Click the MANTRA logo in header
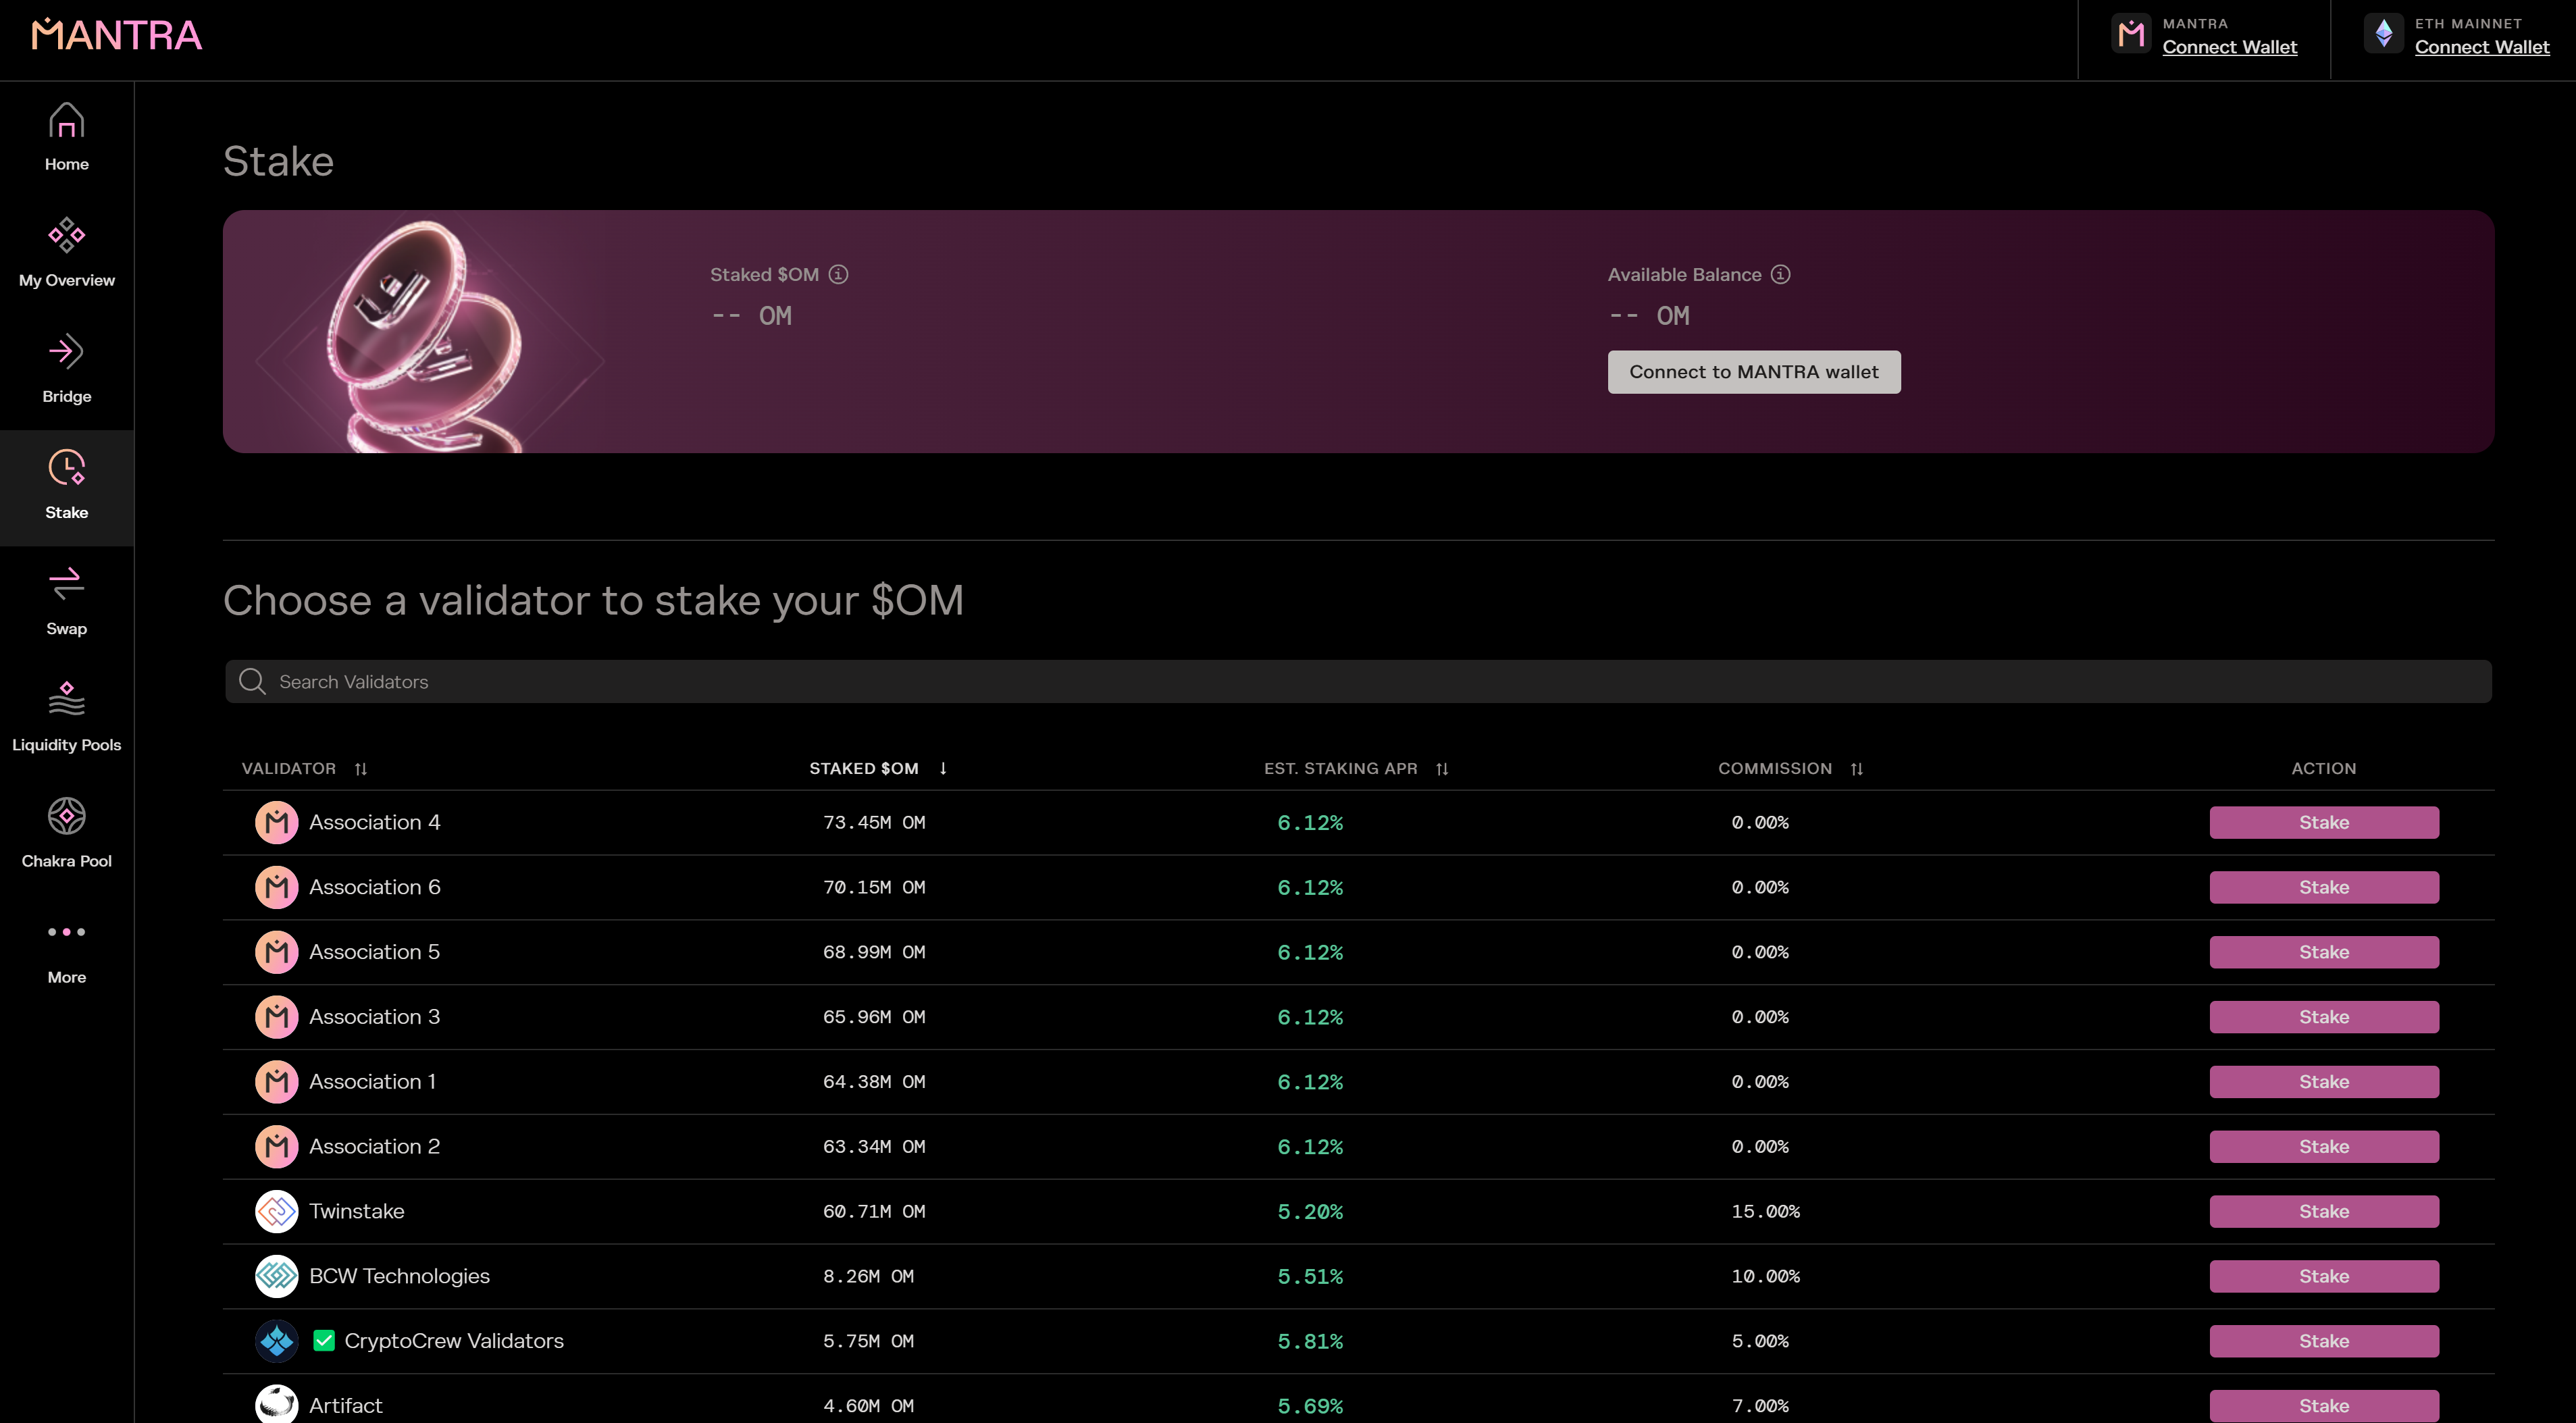The height and width of the screenshot is (1423, 2576). 117,36
